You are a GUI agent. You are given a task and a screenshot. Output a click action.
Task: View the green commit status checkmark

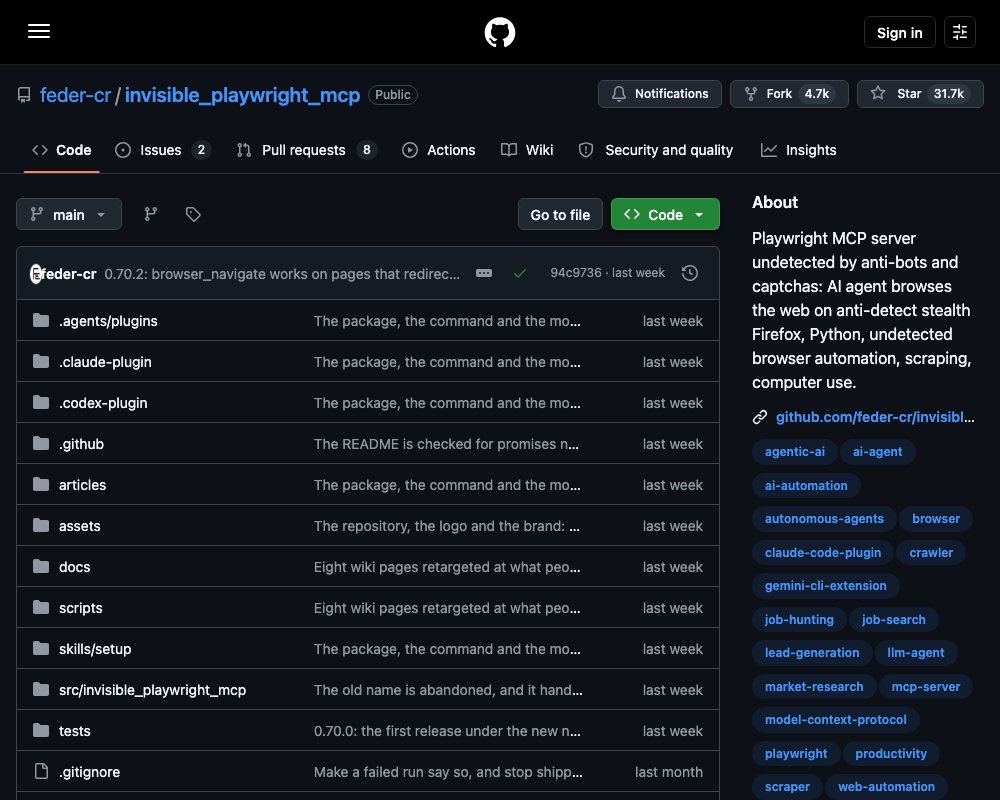[x=520, y=273]
